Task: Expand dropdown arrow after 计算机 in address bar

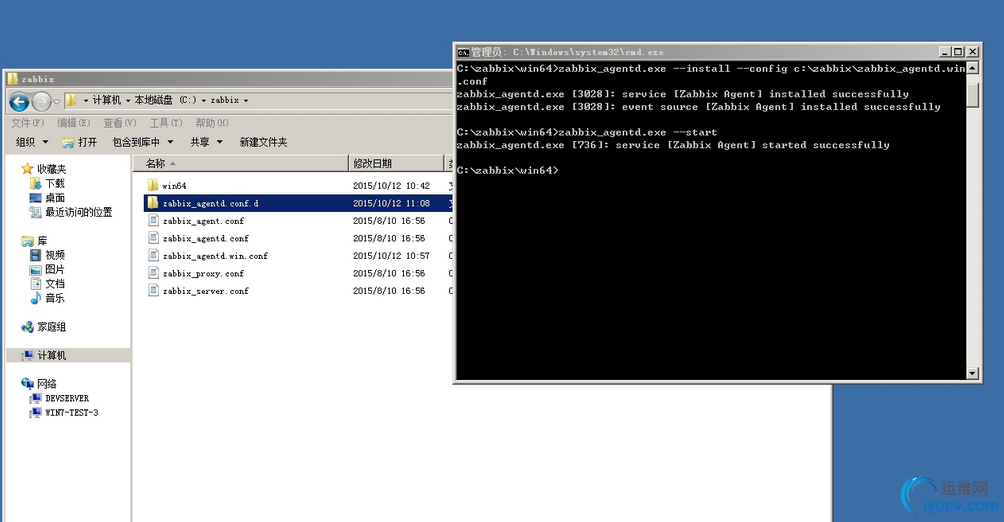Action: coord(127,101)
